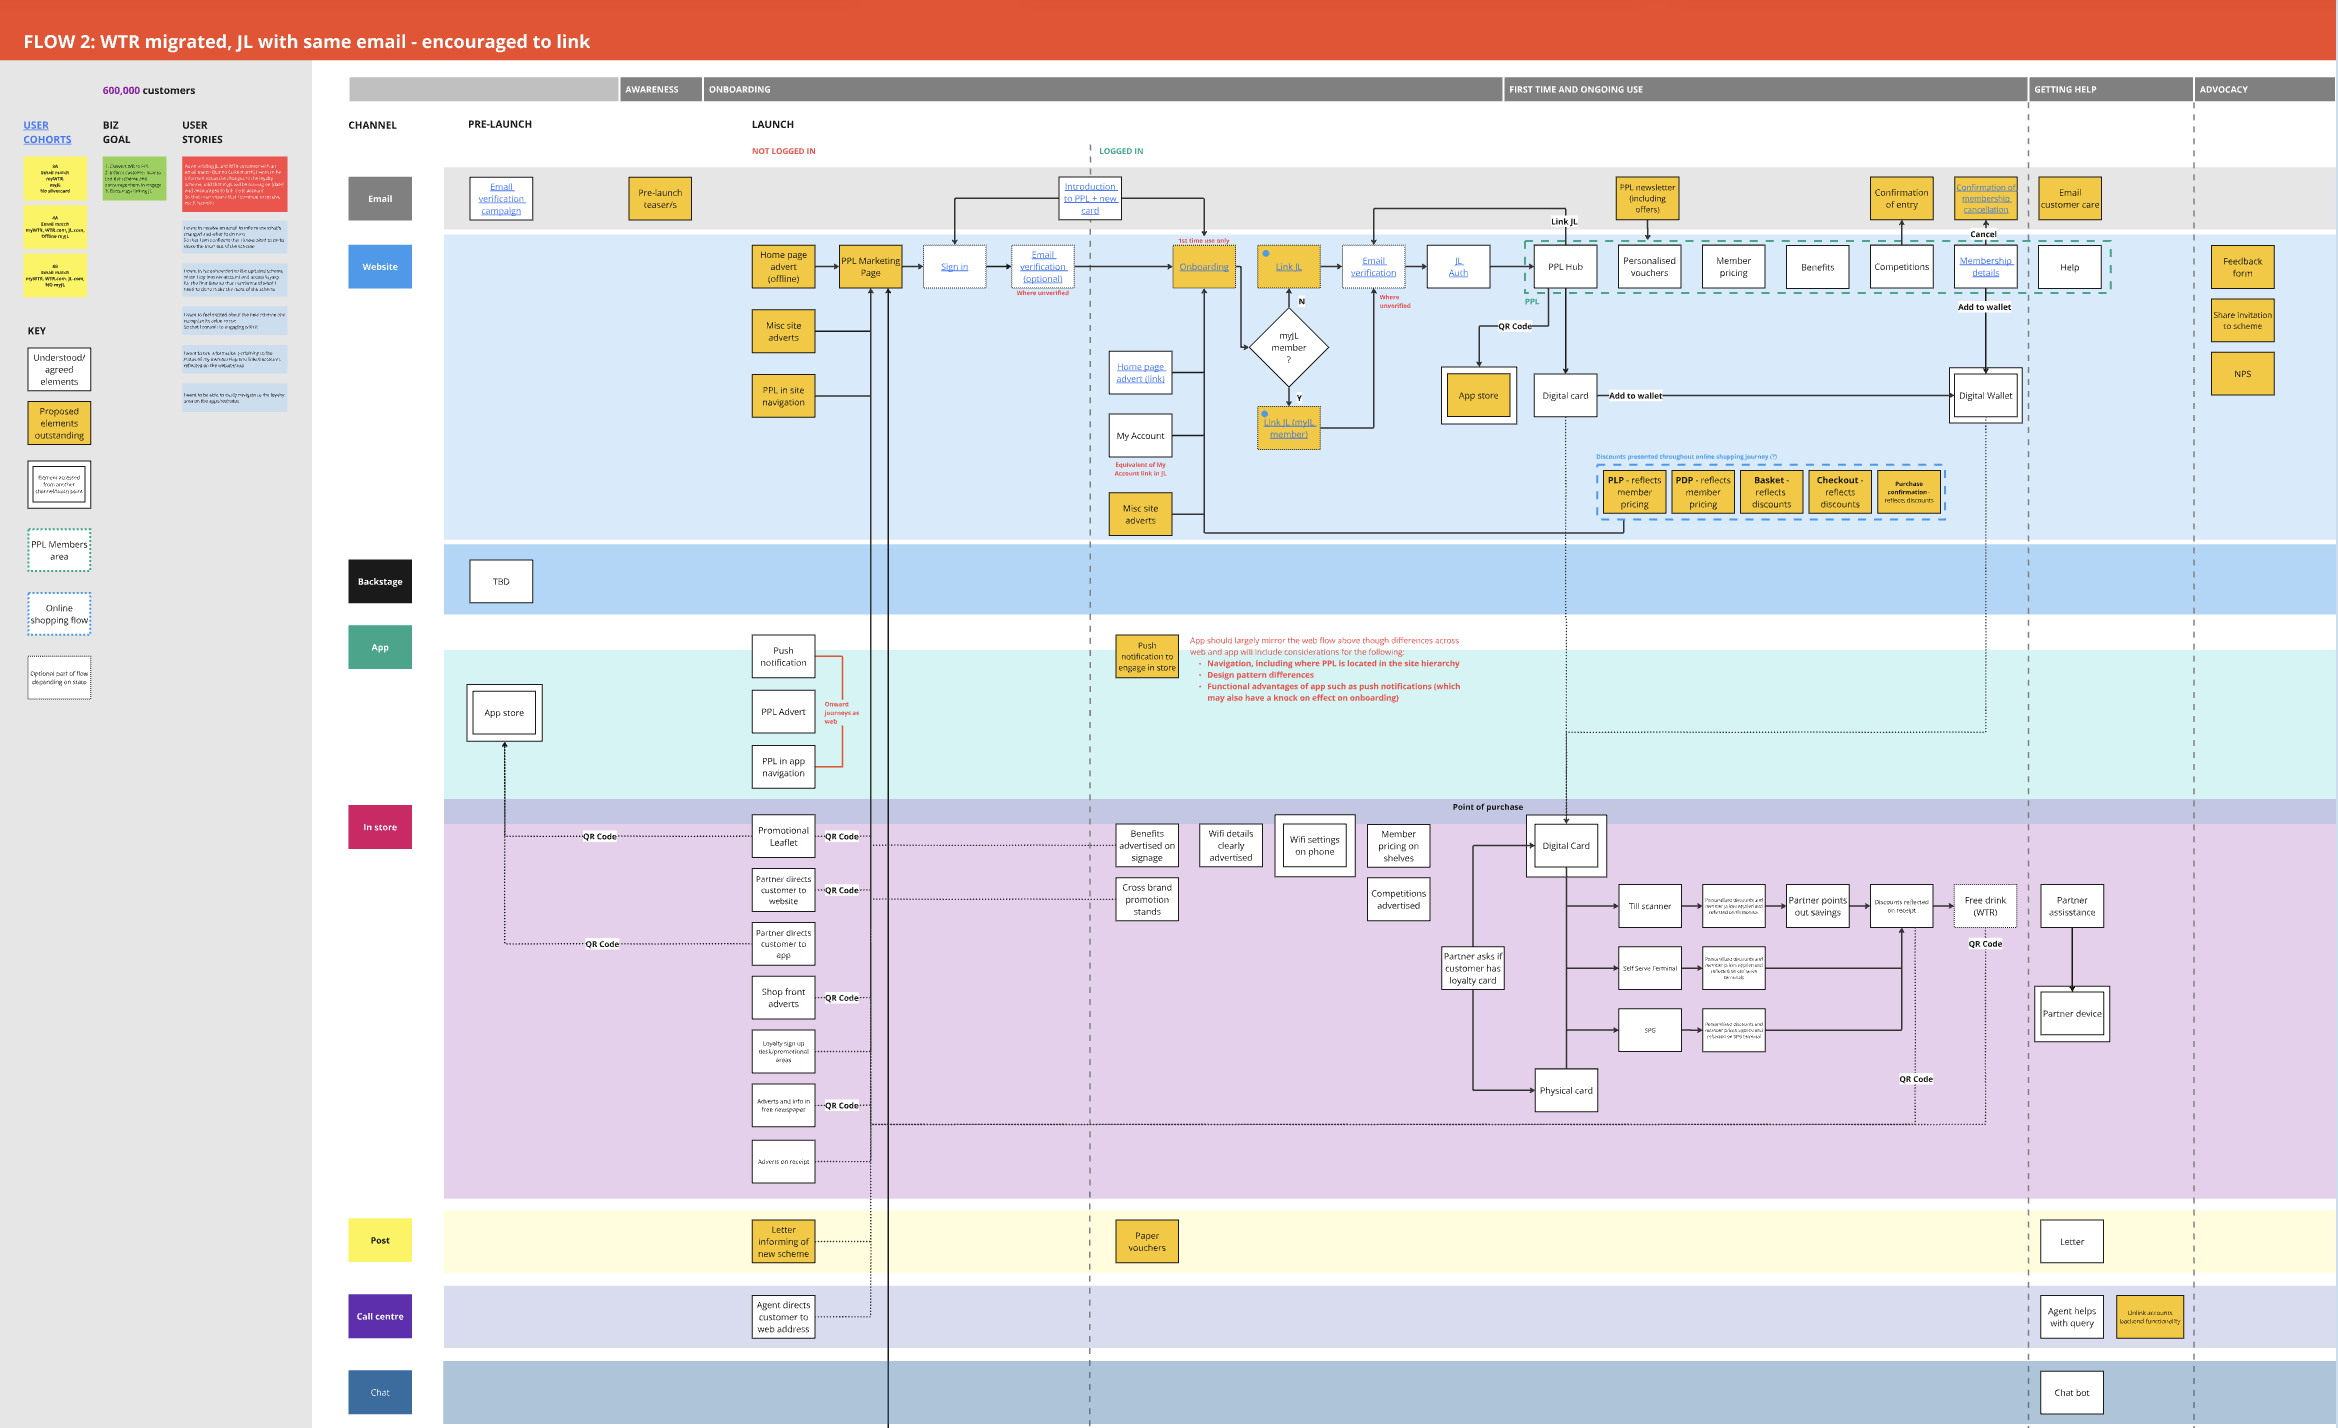The width and height of the screenshot is (2338, 1428).
Task: Open the "Onboarding" node link
Action: [1203, 266]
